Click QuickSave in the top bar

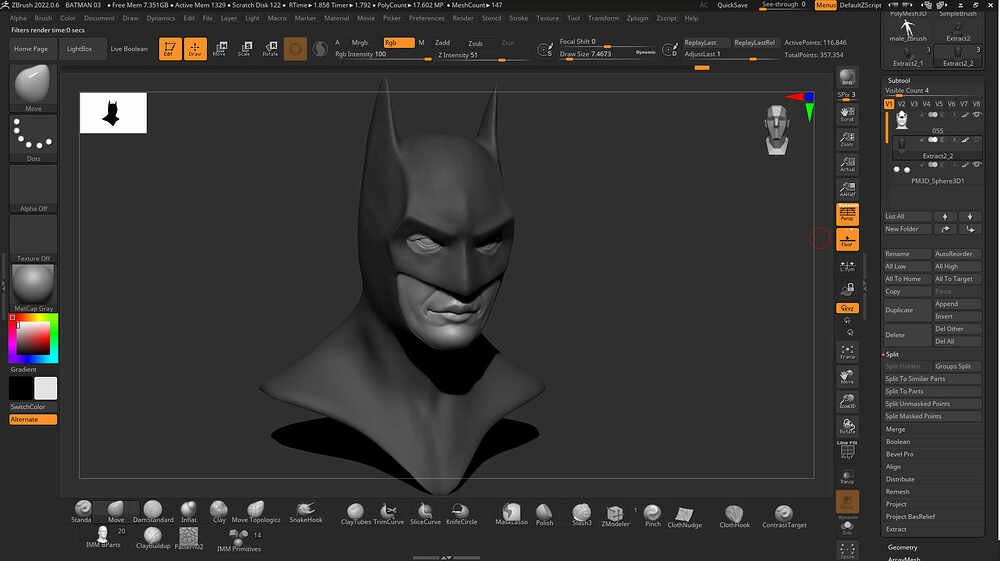coord(732,5)
